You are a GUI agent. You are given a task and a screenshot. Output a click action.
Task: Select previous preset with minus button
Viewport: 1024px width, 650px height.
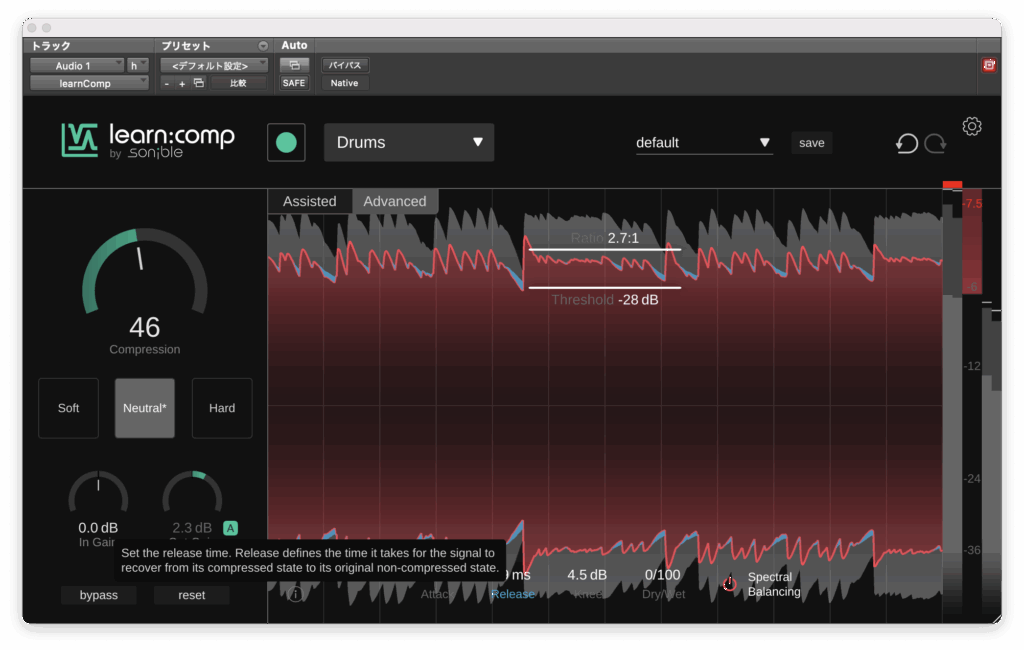pyautogui.click(x=167, y=84)
